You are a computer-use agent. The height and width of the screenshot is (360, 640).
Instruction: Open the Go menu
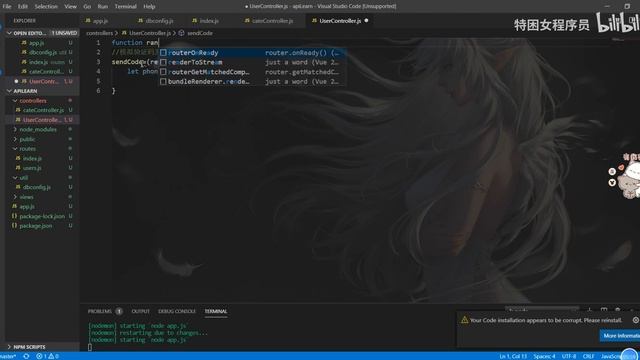pos(87,6)
